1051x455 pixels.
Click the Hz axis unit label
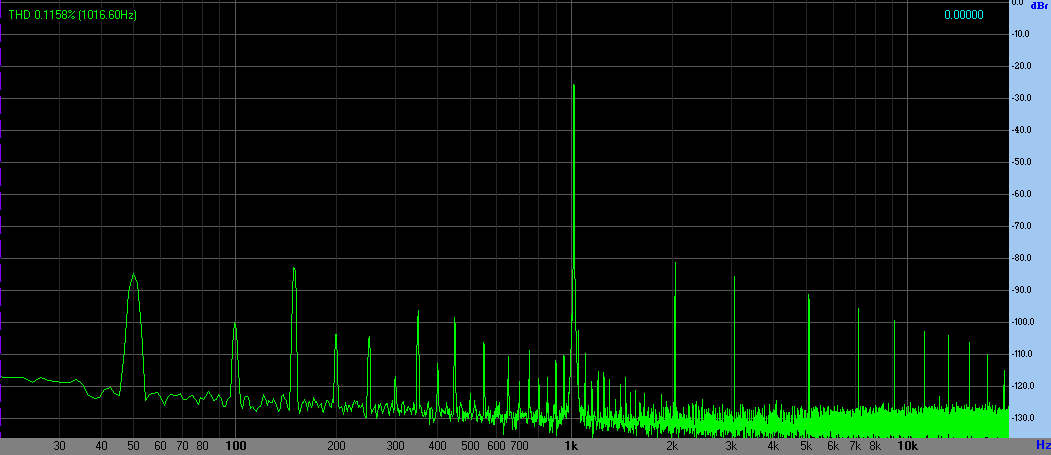[x=1043, y=444]
